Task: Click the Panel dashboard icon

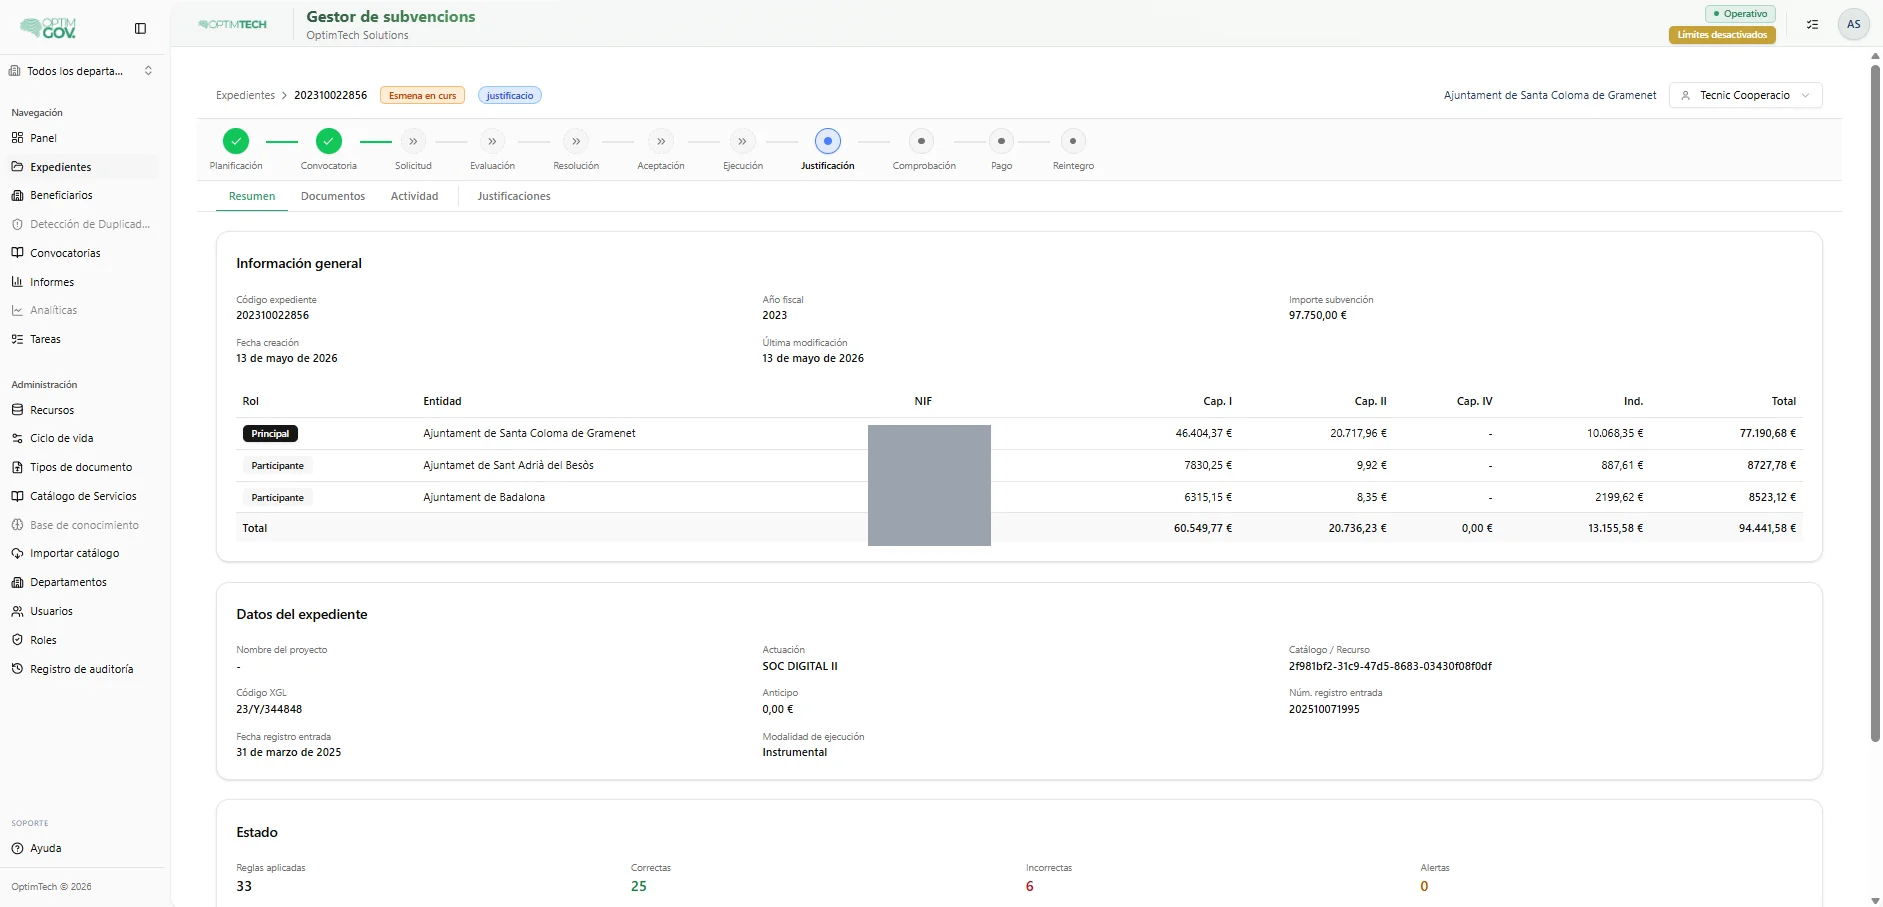Action: pos(17,138)
